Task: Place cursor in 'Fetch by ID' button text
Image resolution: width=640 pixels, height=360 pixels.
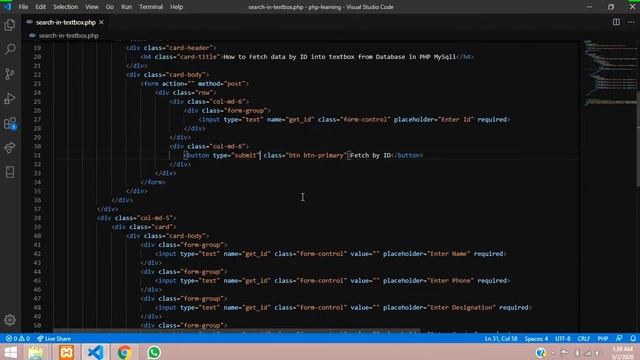Action: pyautogui.click(x=371, y=155)
